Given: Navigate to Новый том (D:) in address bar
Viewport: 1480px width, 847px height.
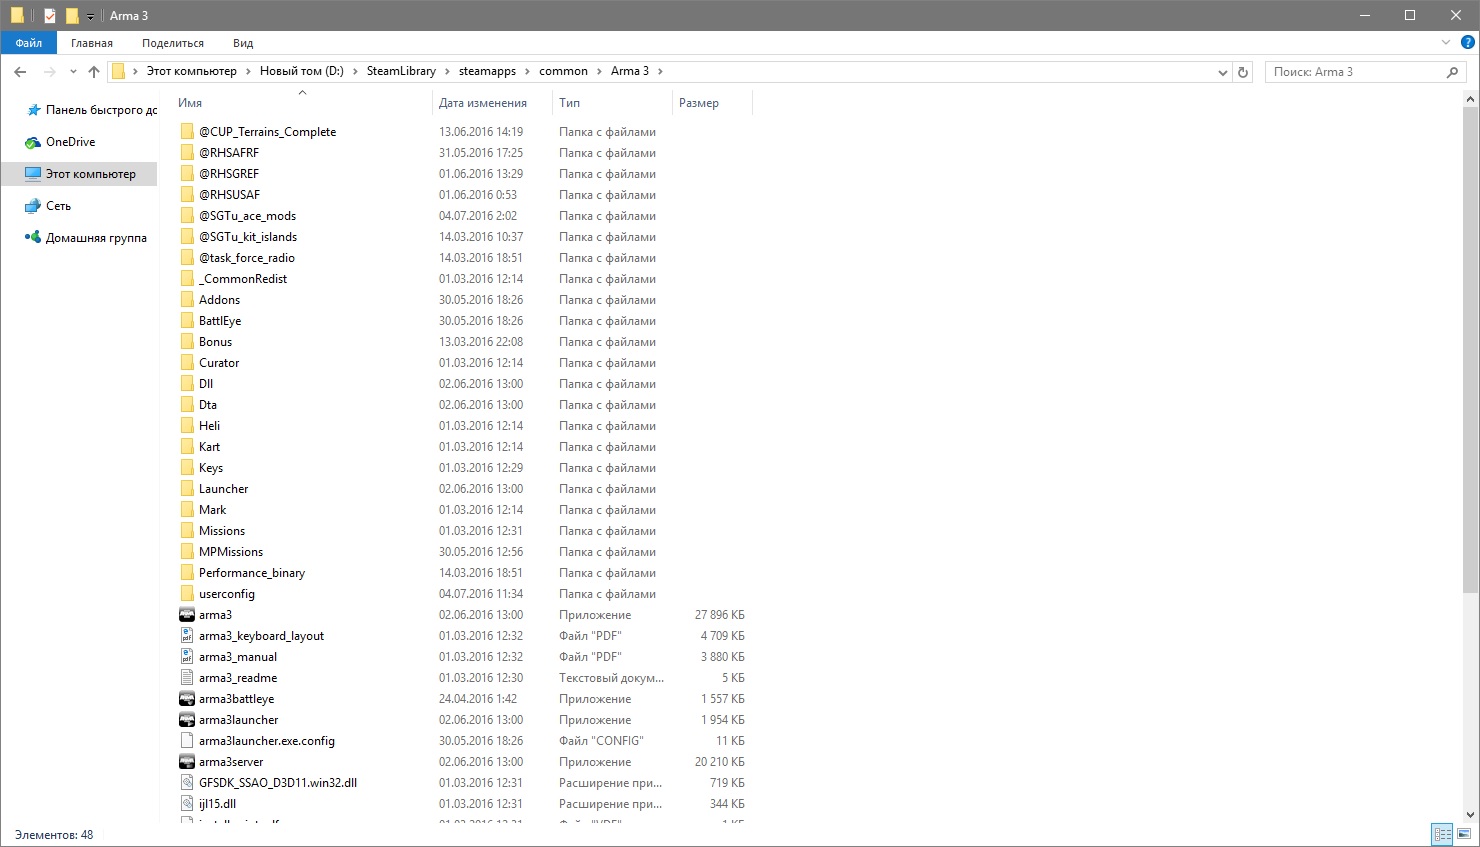Looking at the screenshot, I should (302, 72).
